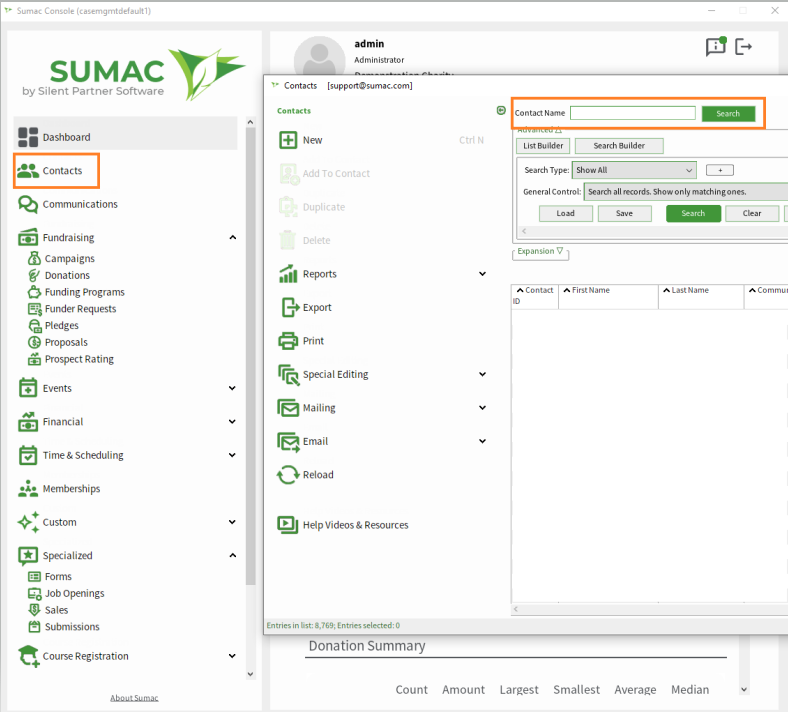
Task: Click General Control search option field
Action: pos(685,192)
